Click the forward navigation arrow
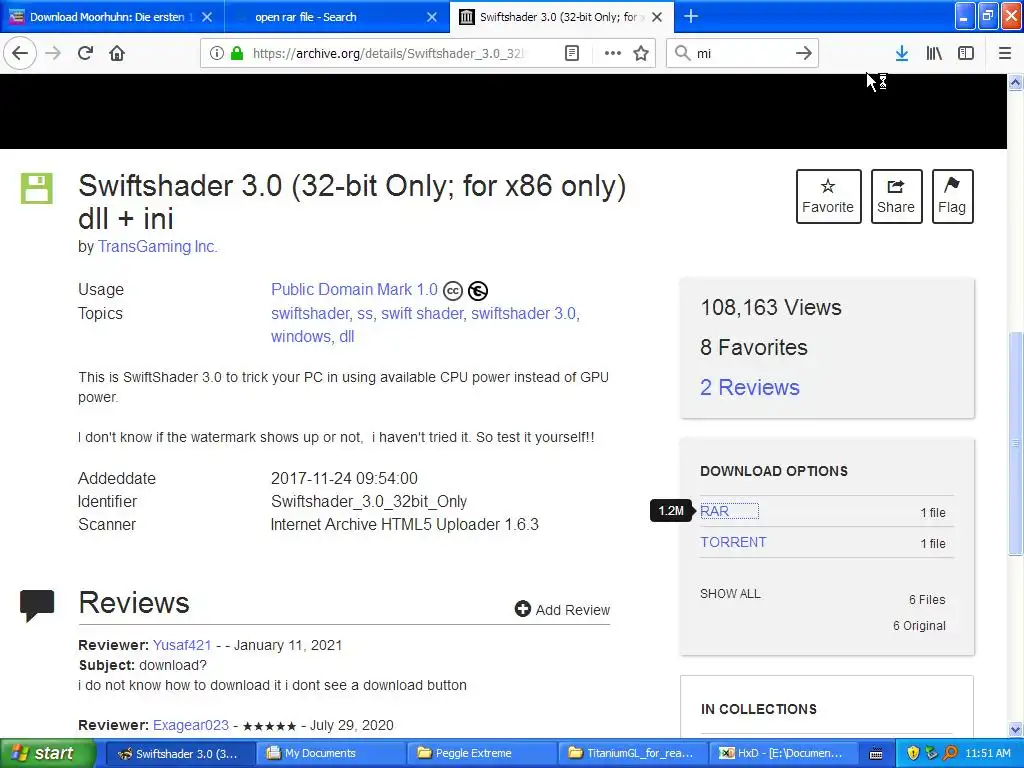 53,53
